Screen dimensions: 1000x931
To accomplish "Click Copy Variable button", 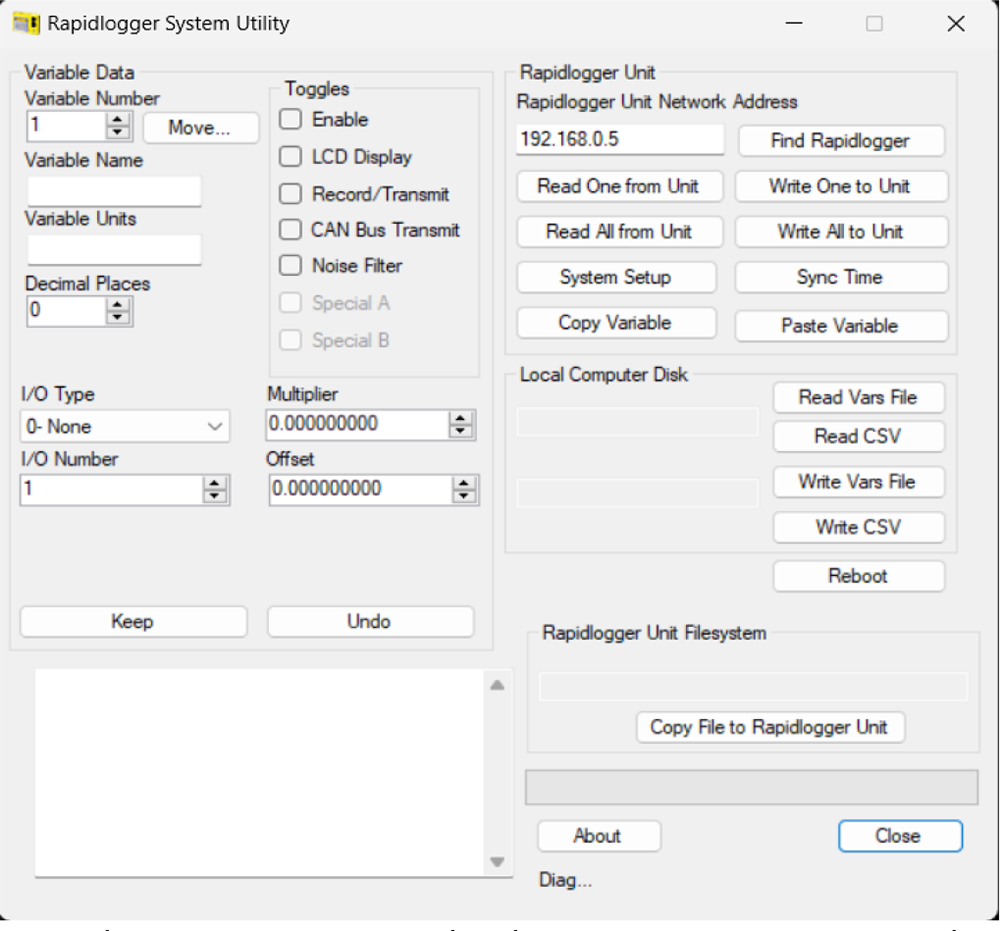I will tap(616, 323).
